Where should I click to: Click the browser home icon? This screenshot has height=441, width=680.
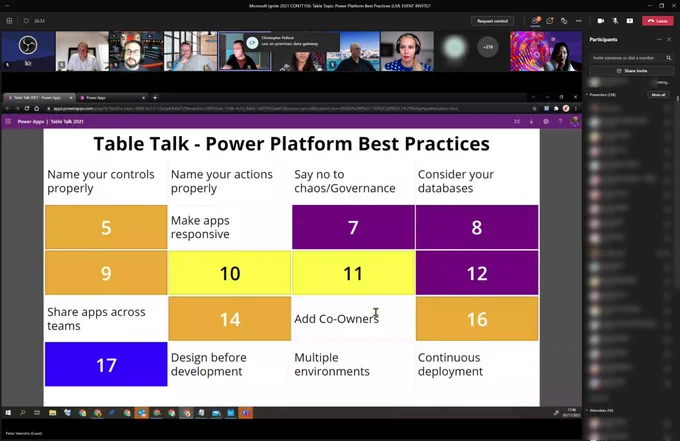(37, 108)
